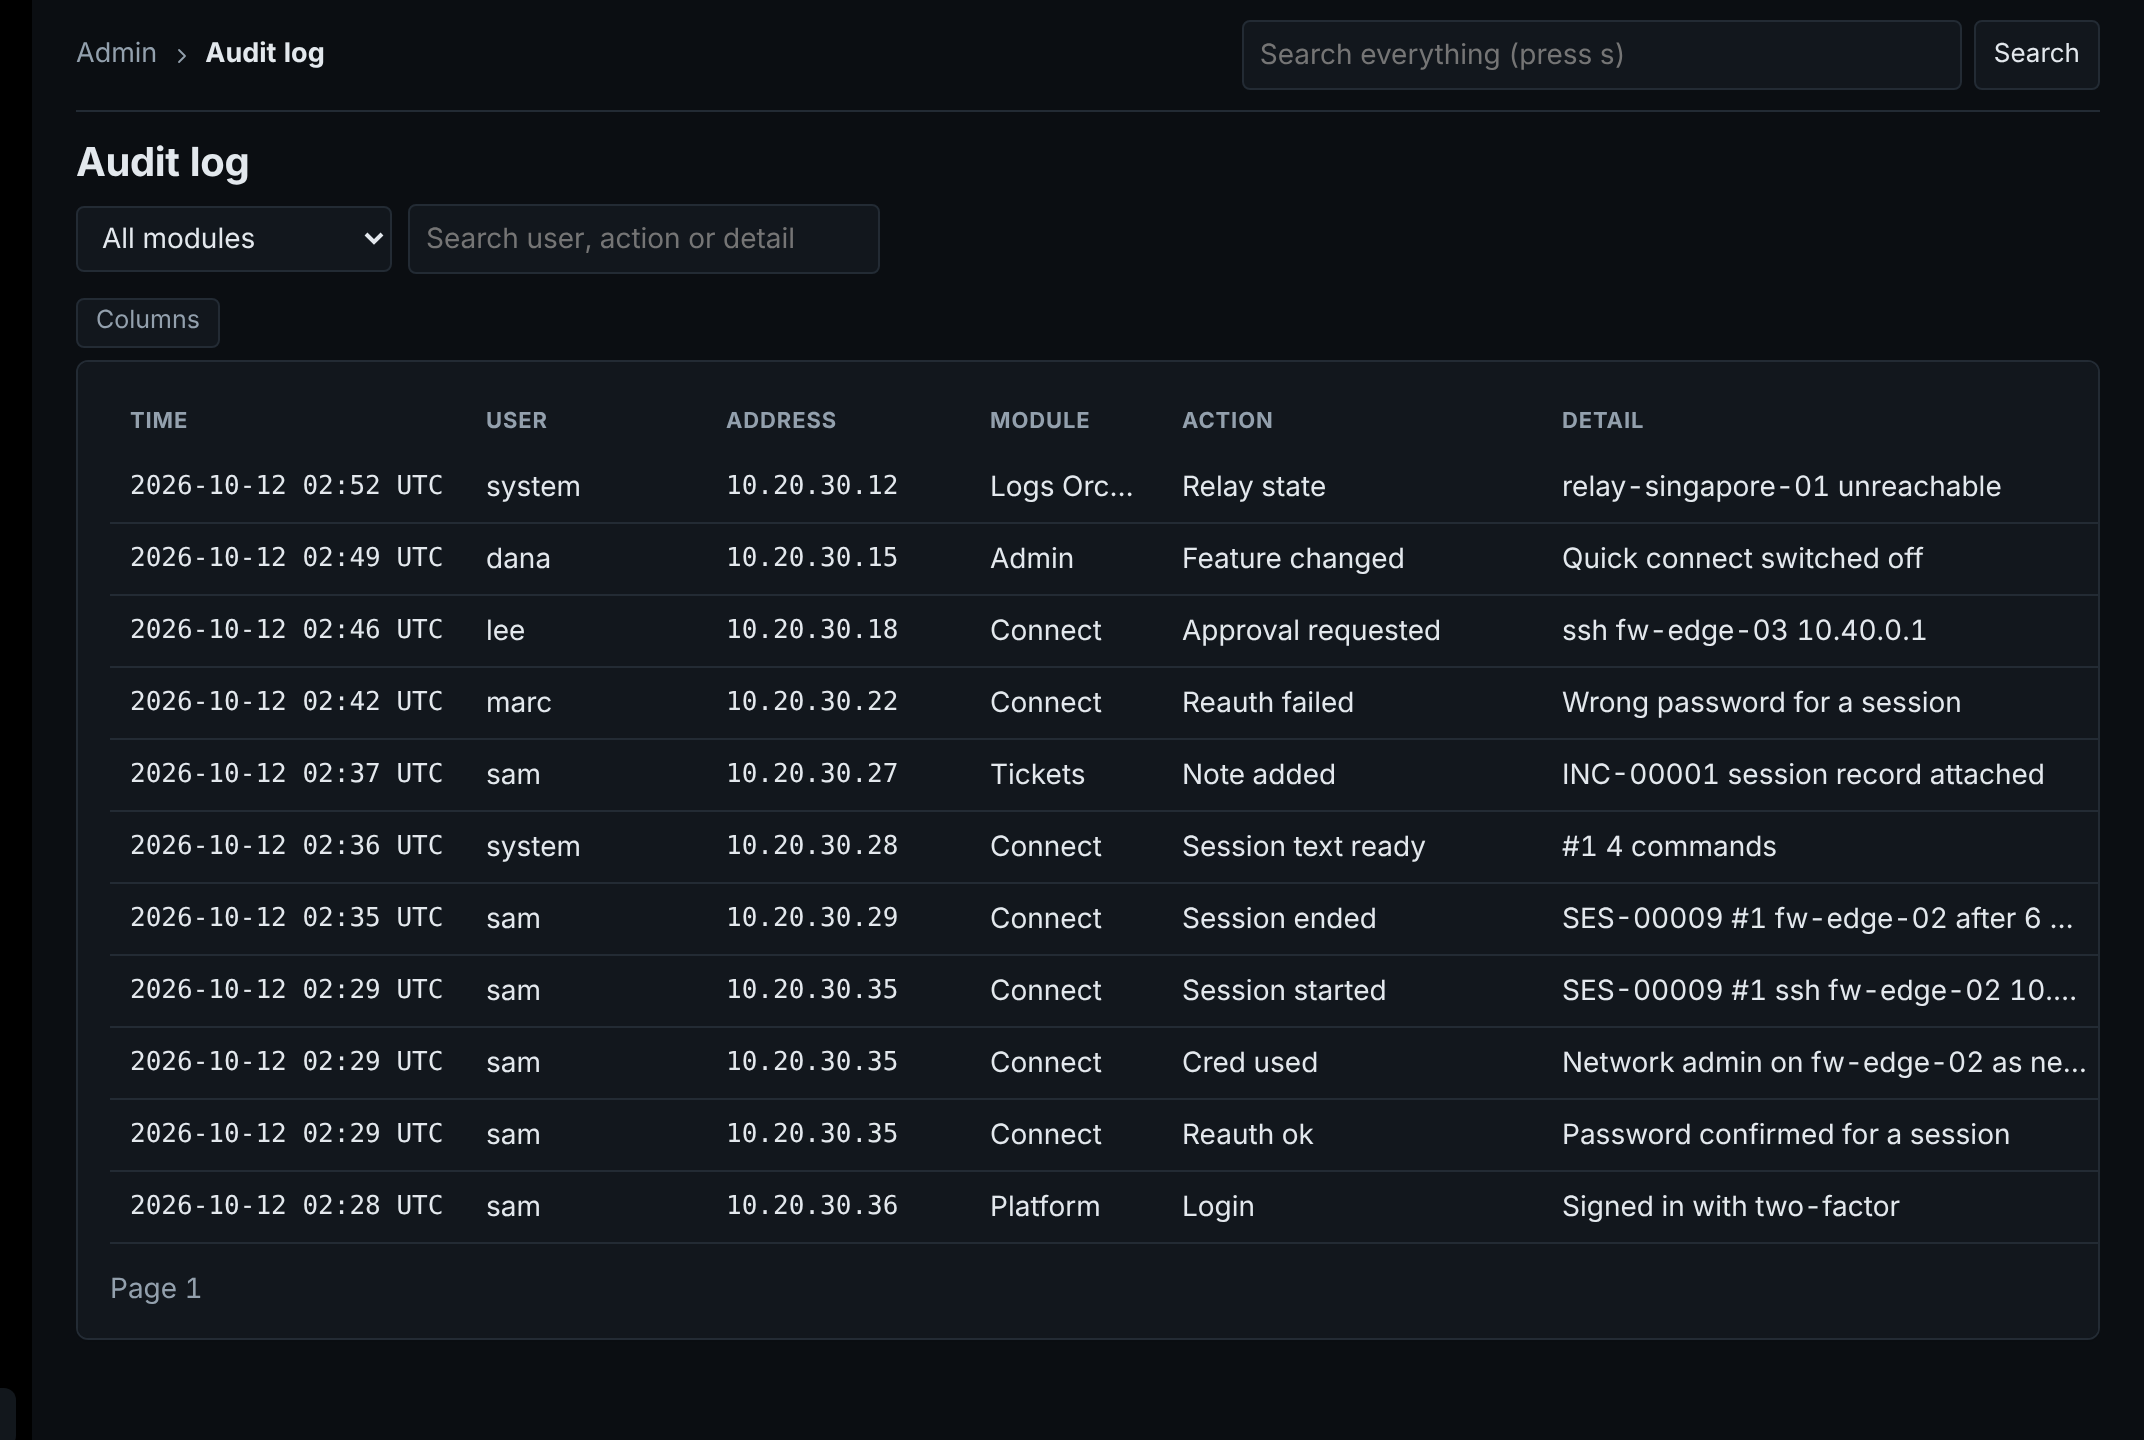
Task: Click 'Tickets' module cell
Action: 1037,774
